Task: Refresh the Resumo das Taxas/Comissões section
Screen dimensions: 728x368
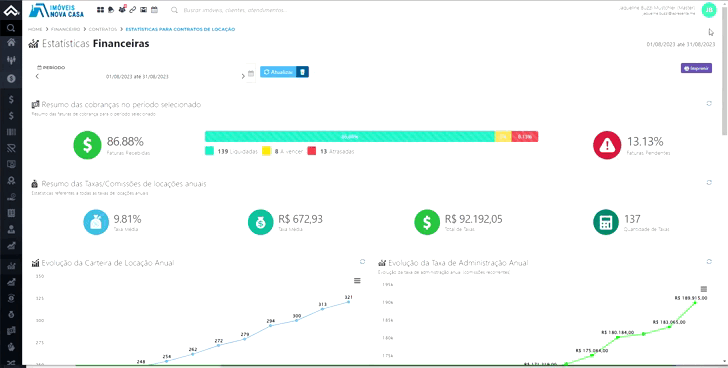Action: [709, 183]
